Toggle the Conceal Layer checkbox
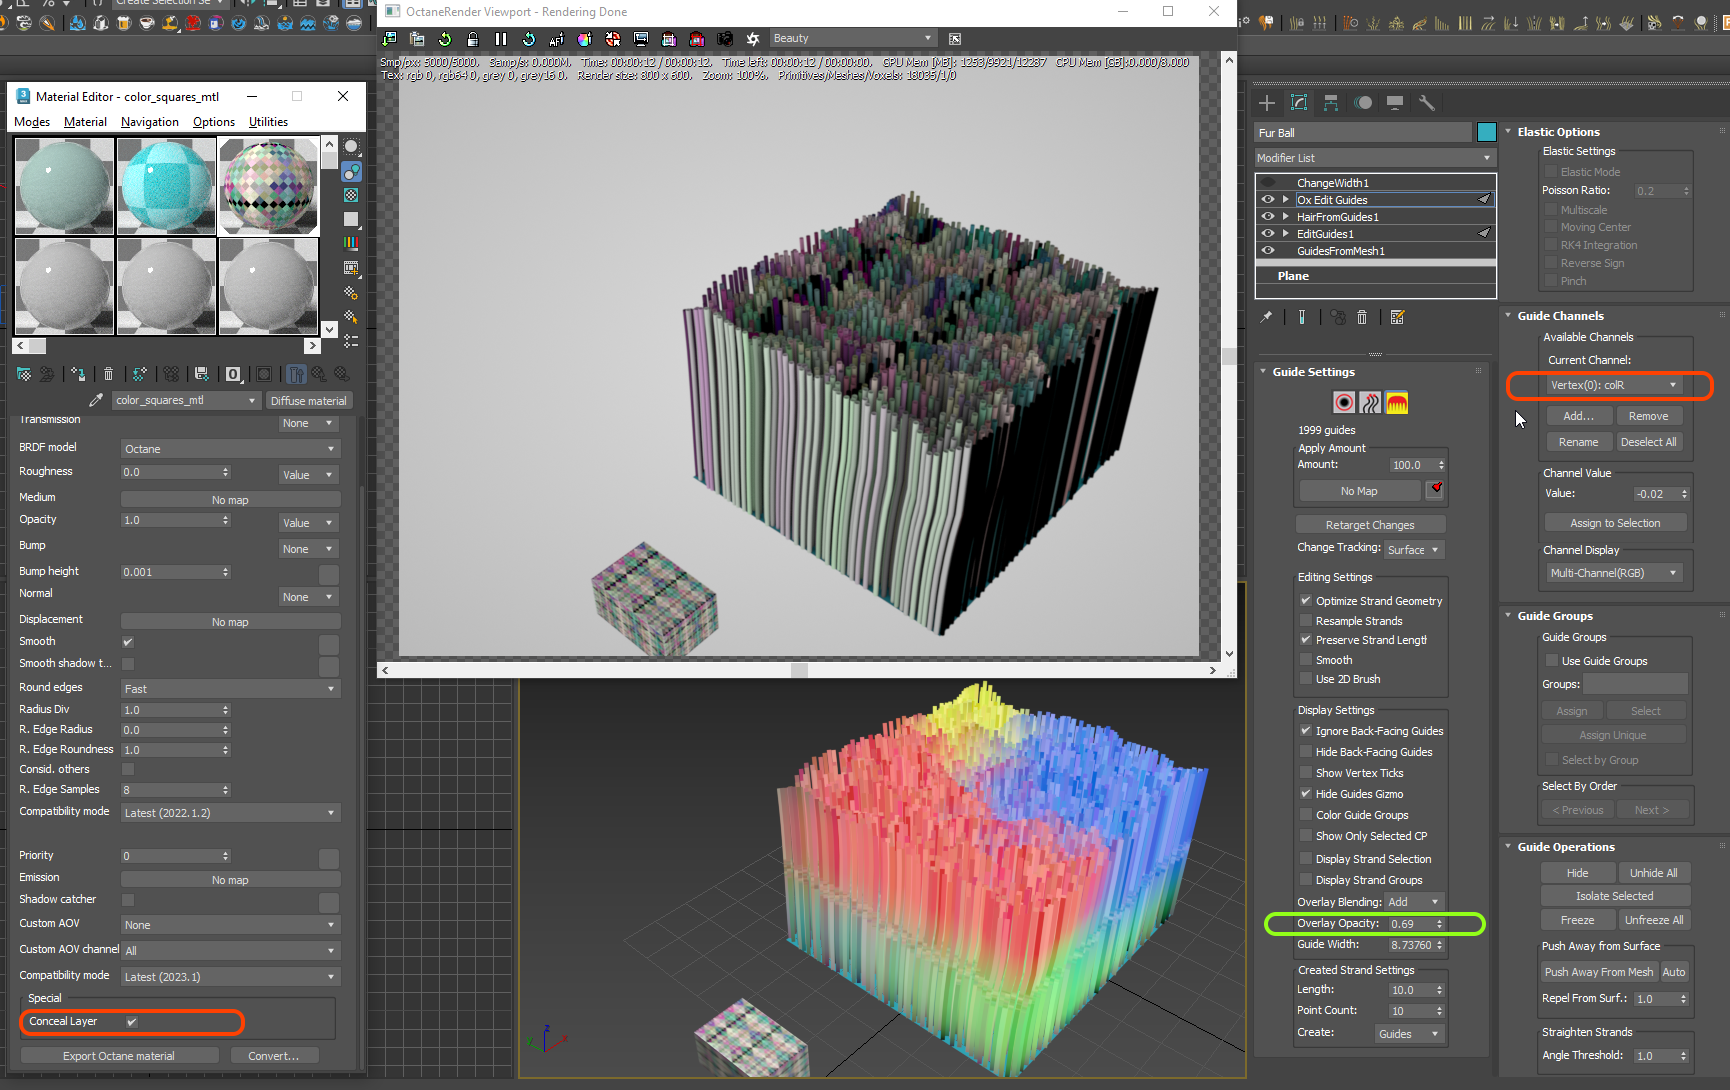 tap(131, 1022)
